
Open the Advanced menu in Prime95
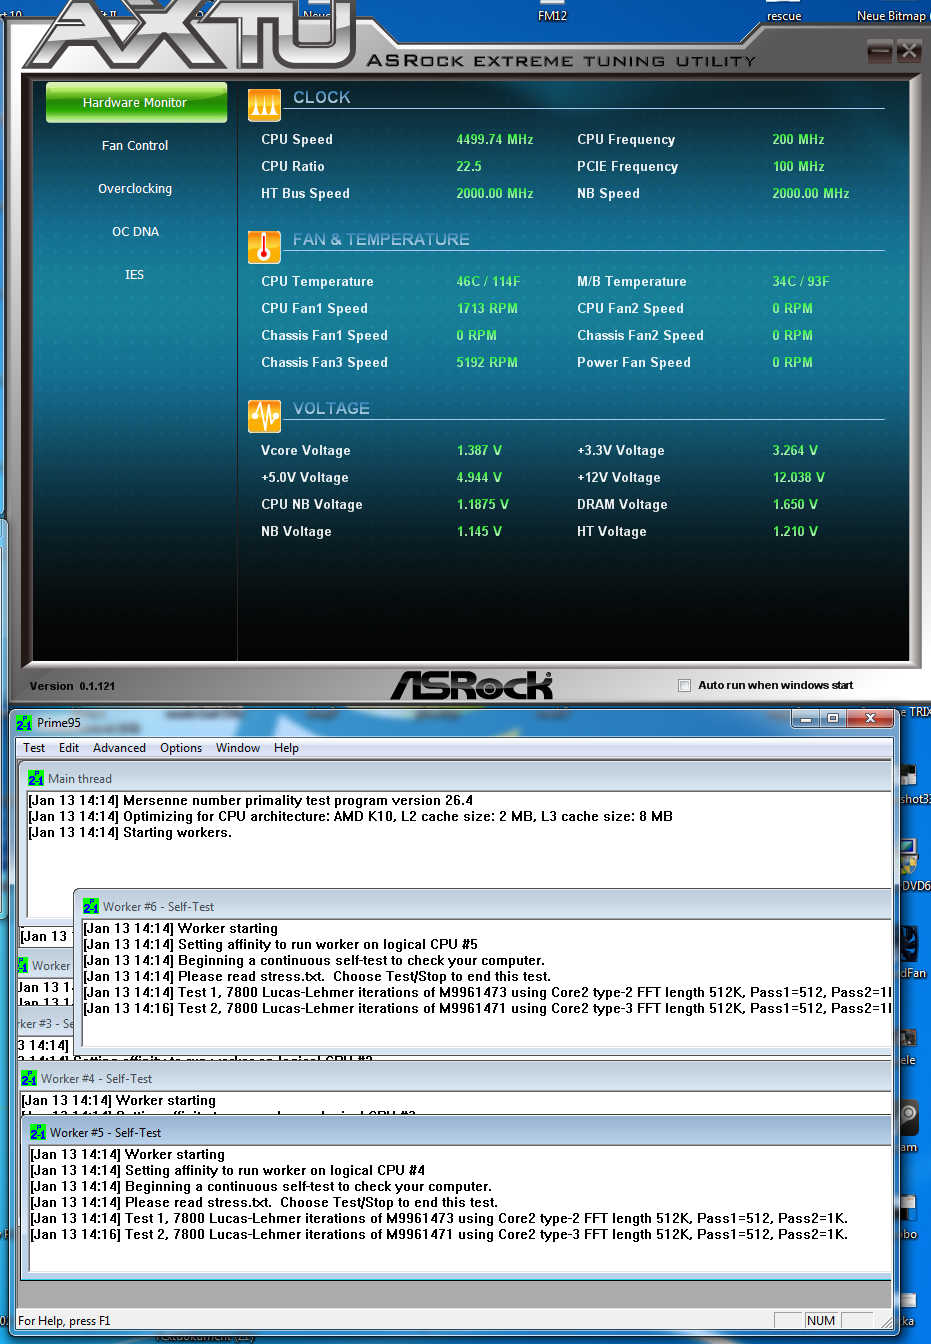[x=119, y=747]
